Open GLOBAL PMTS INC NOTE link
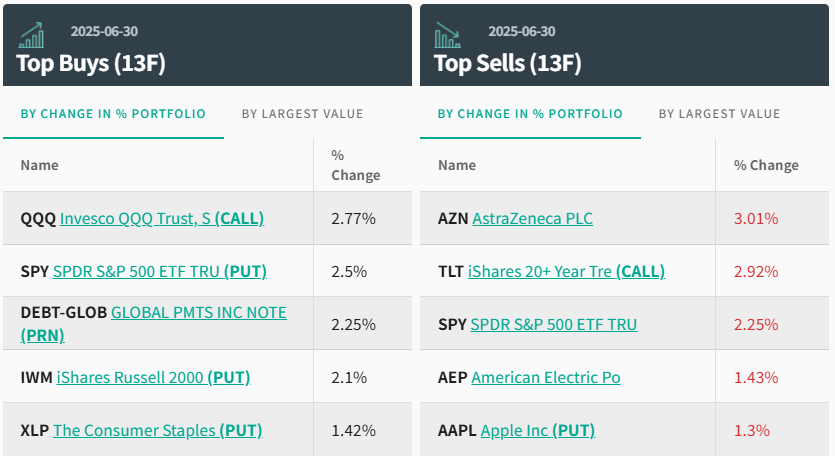Screen dimensions: 835x456 198,313
